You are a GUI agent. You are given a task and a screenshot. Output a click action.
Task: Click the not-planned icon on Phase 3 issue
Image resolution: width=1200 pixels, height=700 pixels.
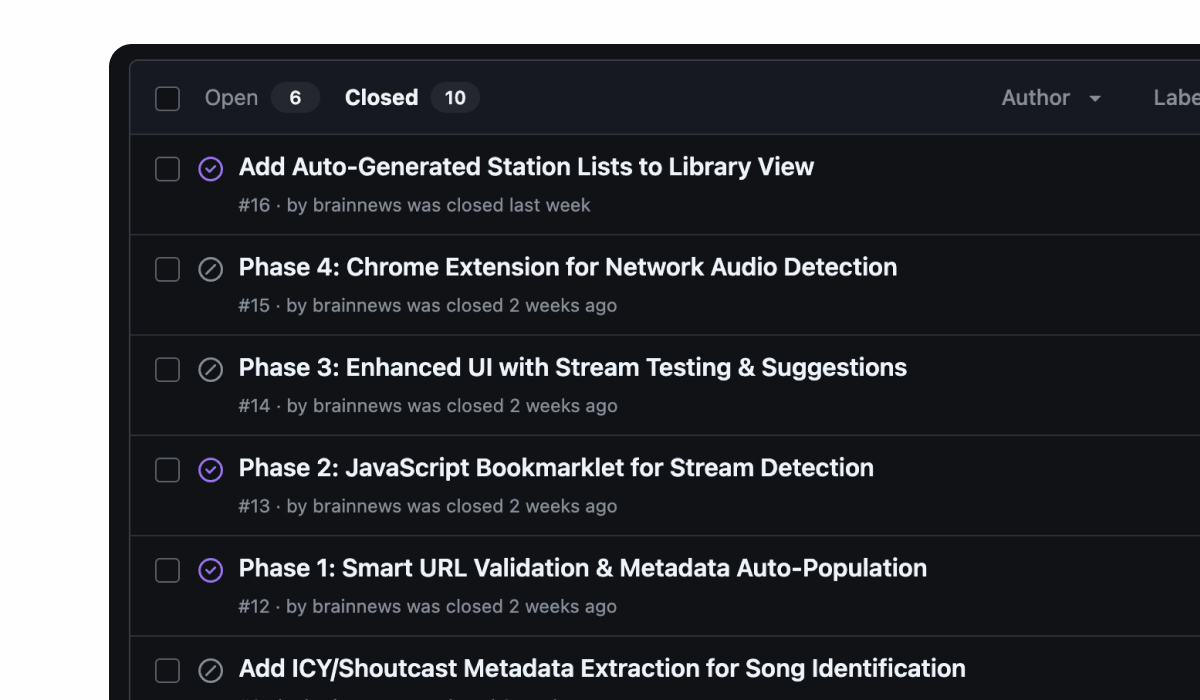tap(210, 369)
